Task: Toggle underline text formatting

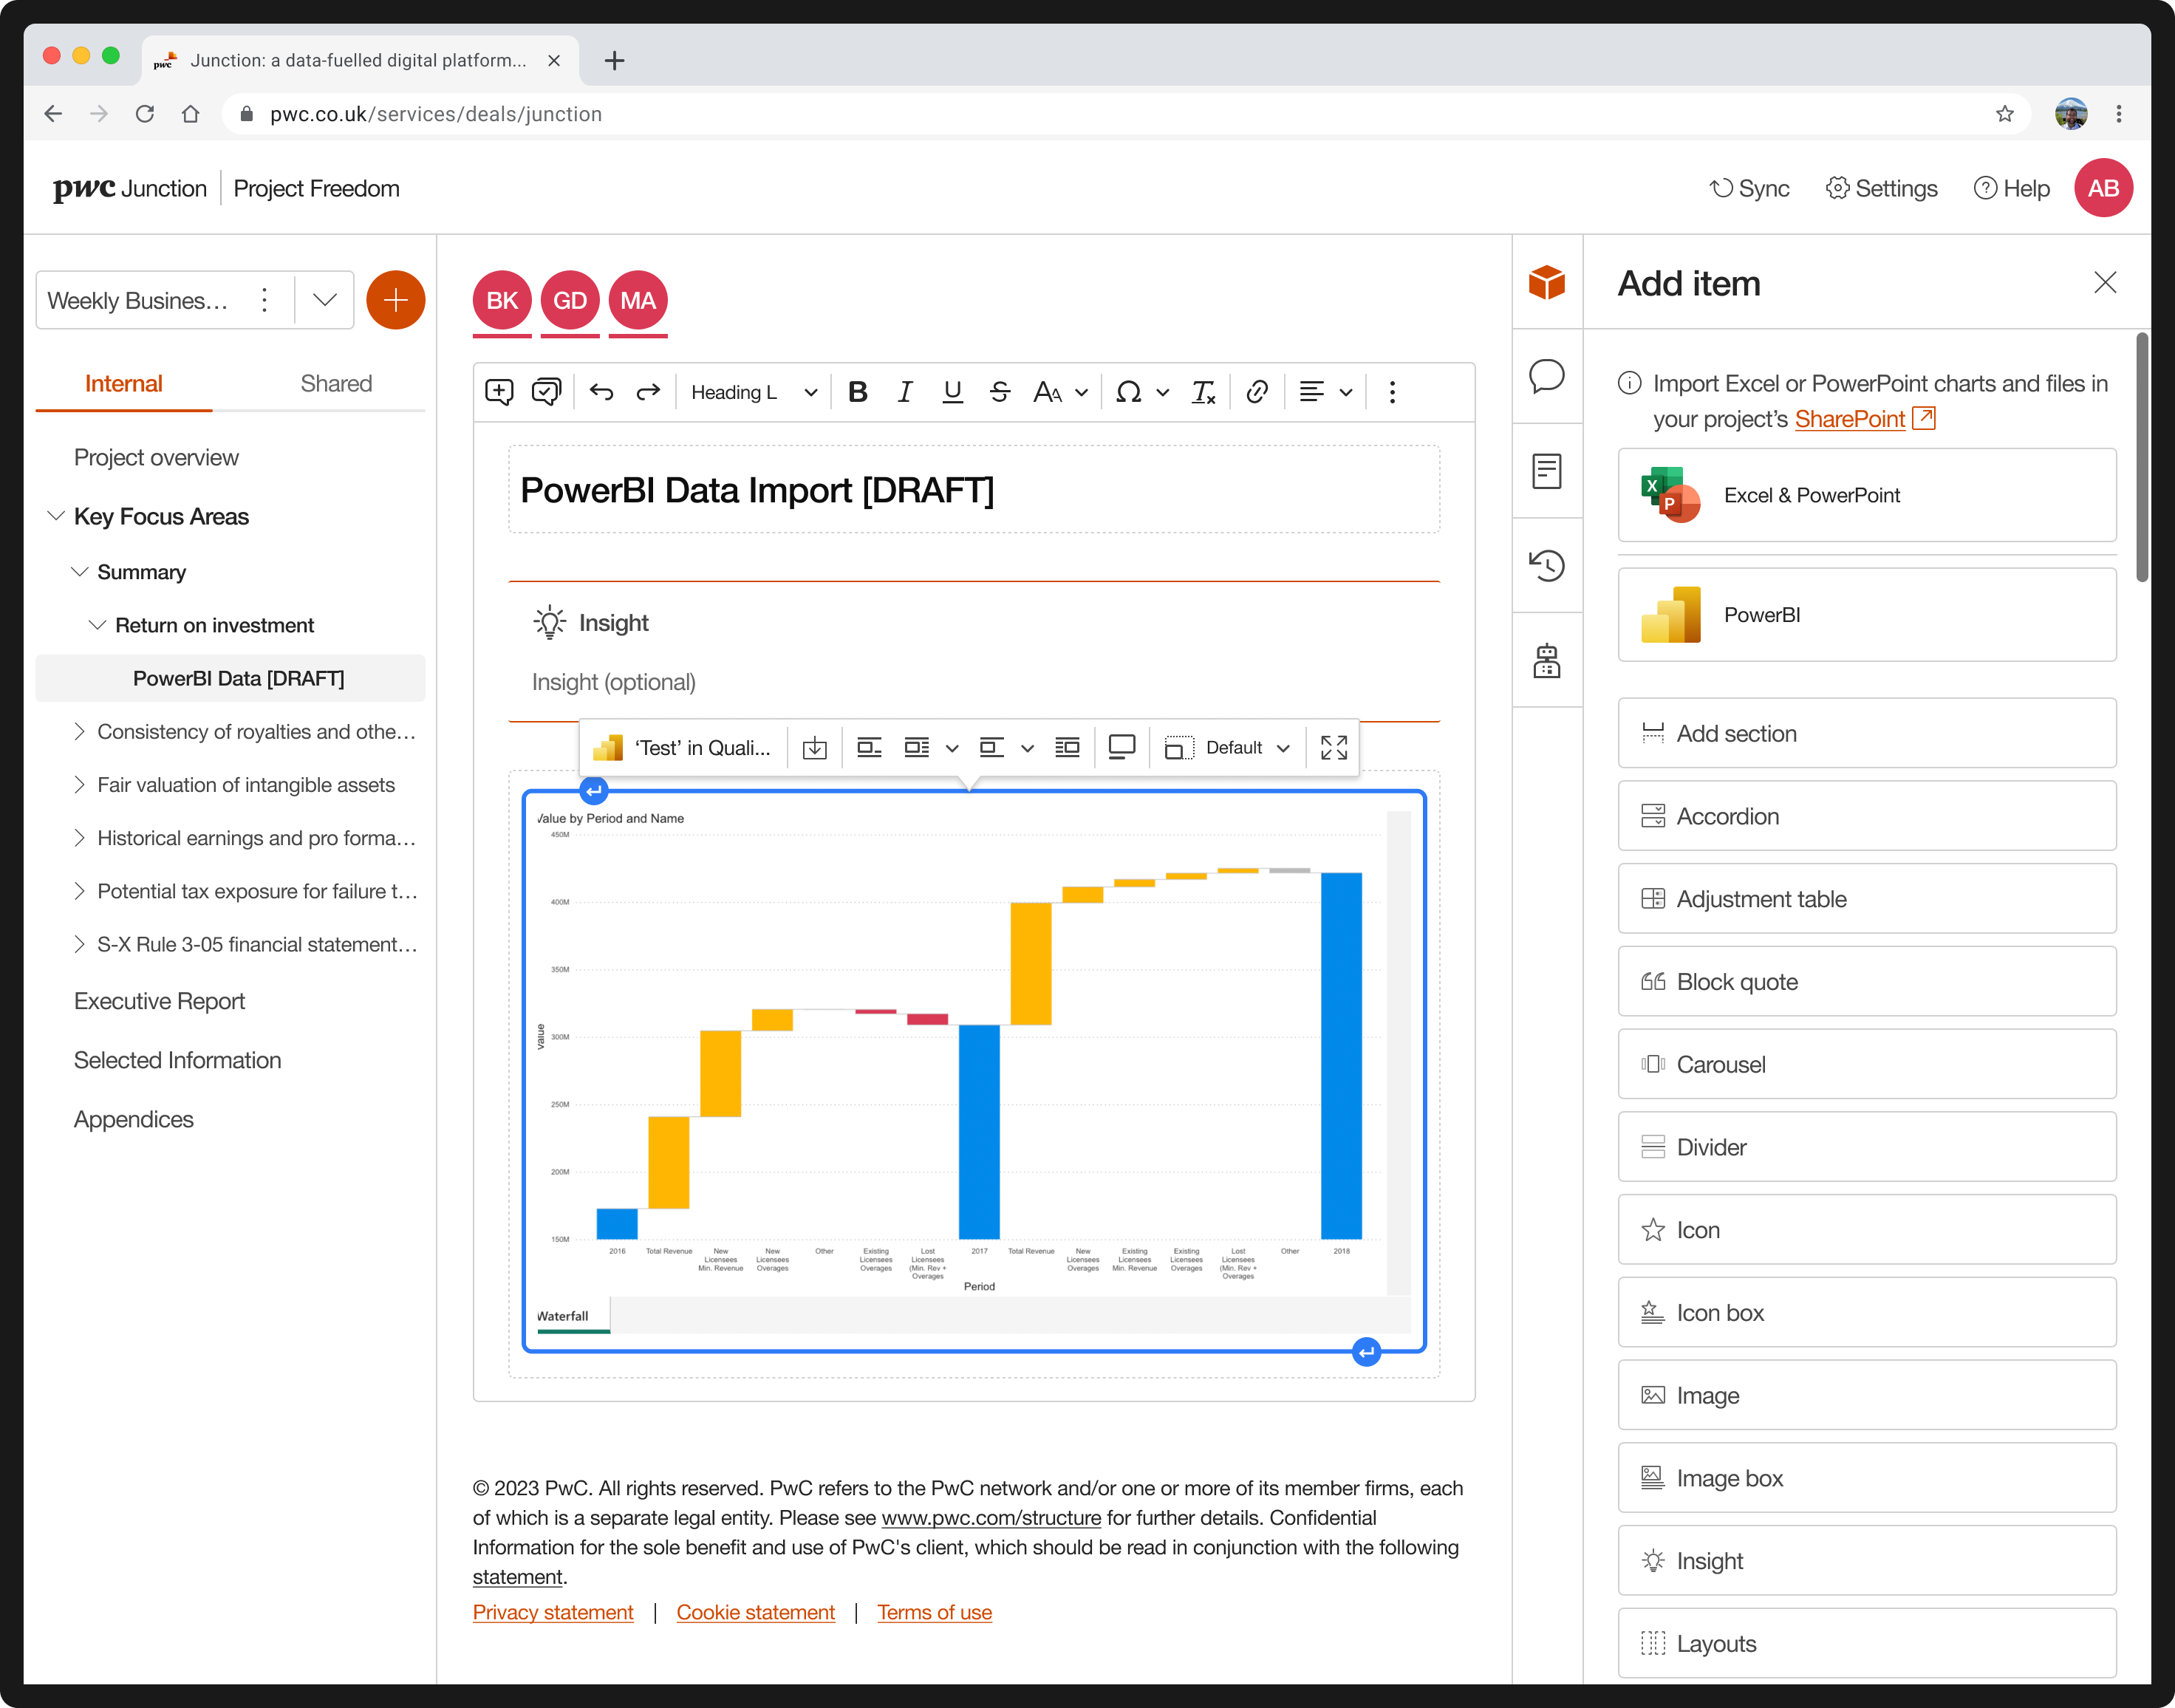Action: pos(952,392)
